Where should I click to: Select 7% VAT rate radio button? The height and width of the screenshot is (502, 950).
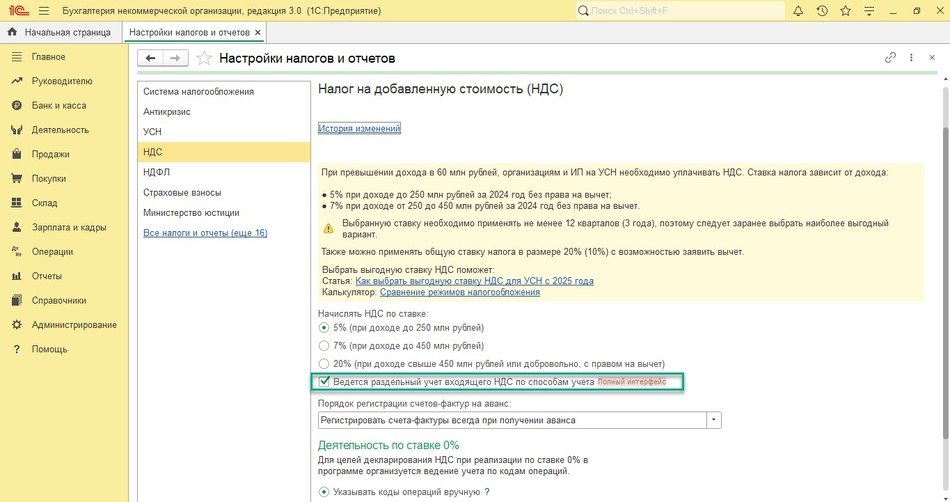click(323, 345)
